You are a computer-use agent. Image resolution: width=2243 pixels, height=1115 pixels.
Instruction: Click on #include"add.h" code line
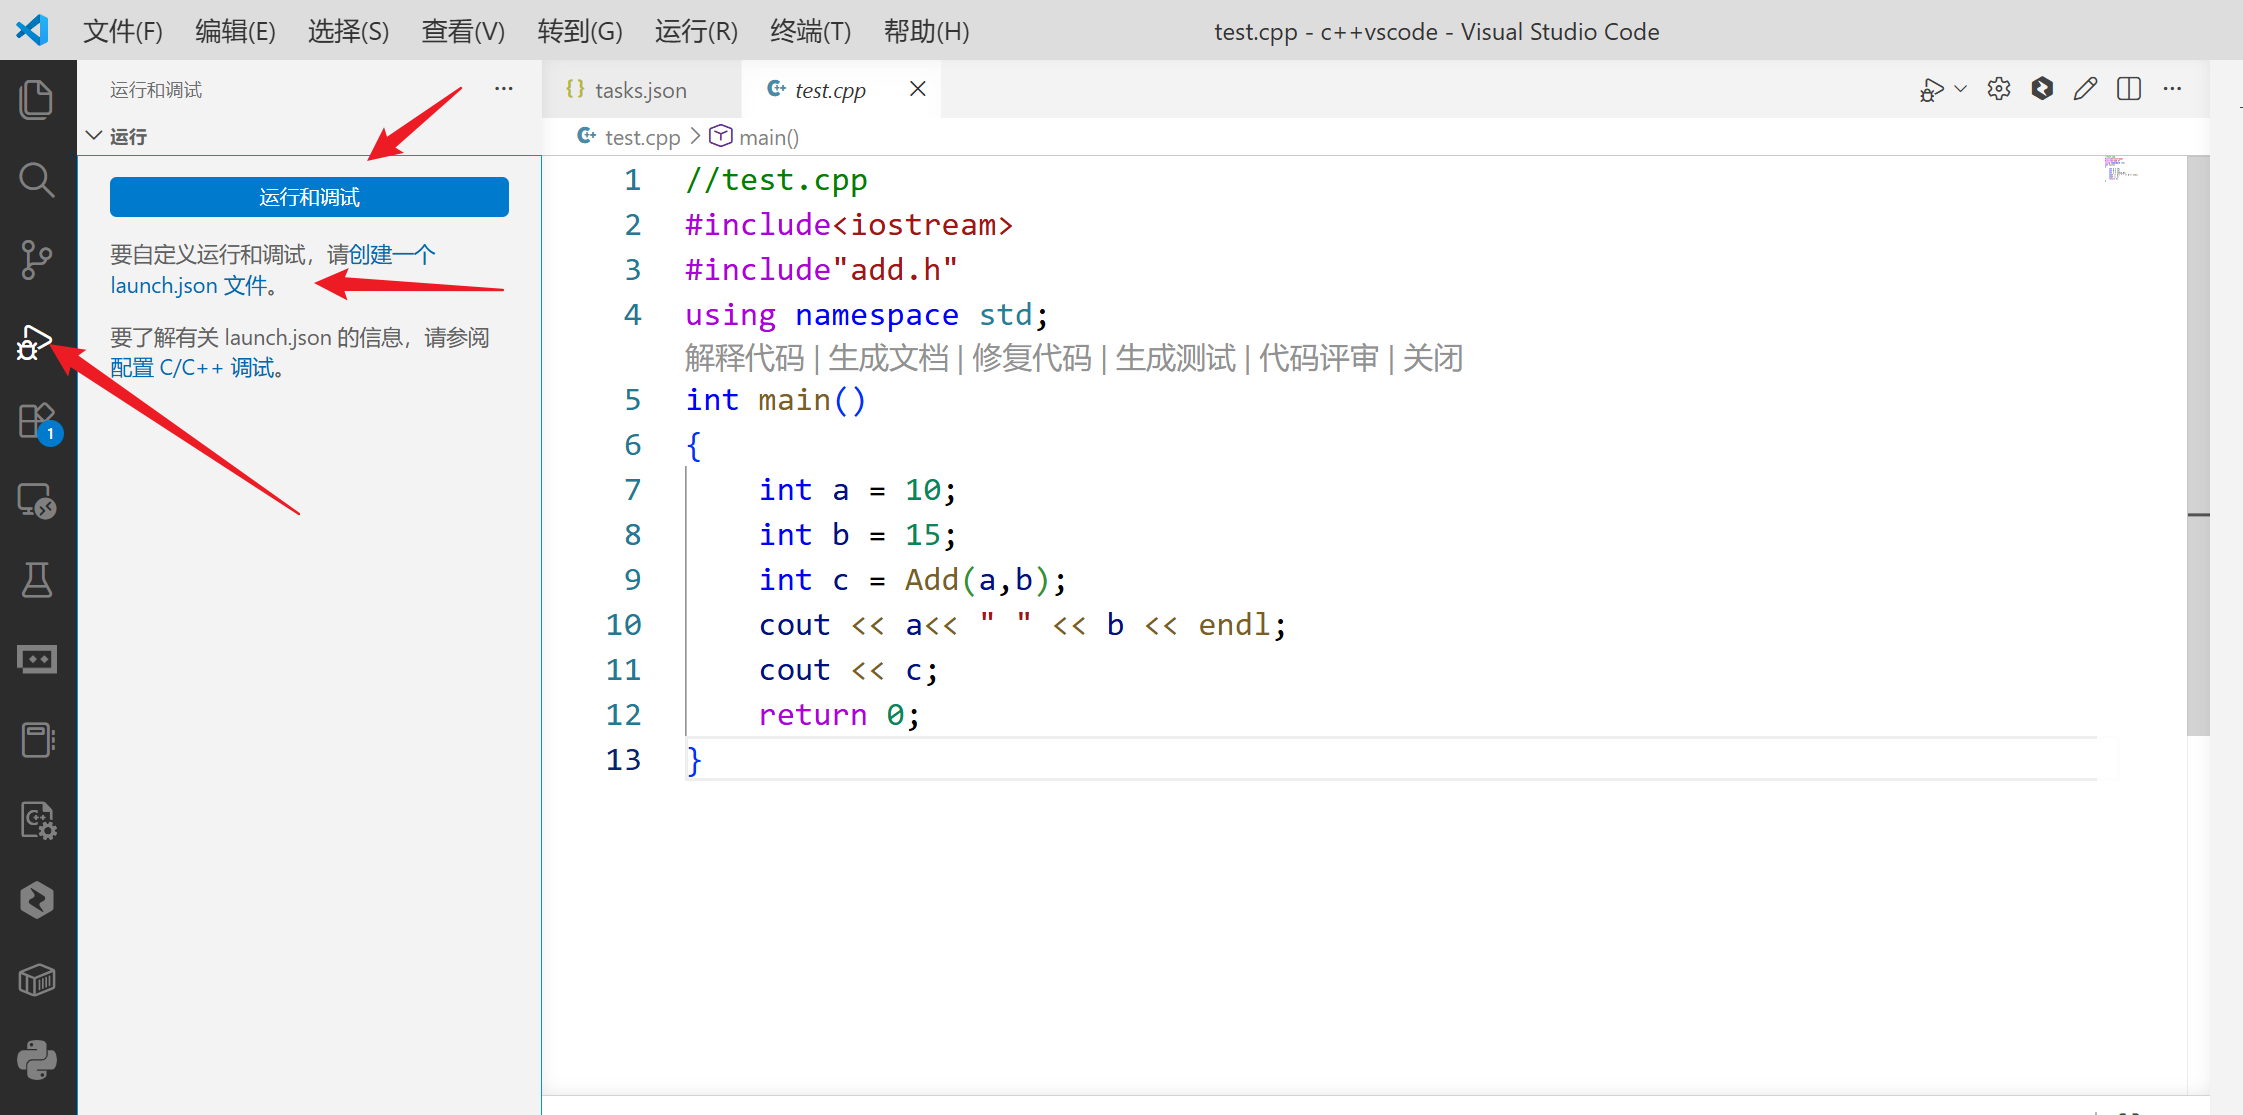coord(821,270)
